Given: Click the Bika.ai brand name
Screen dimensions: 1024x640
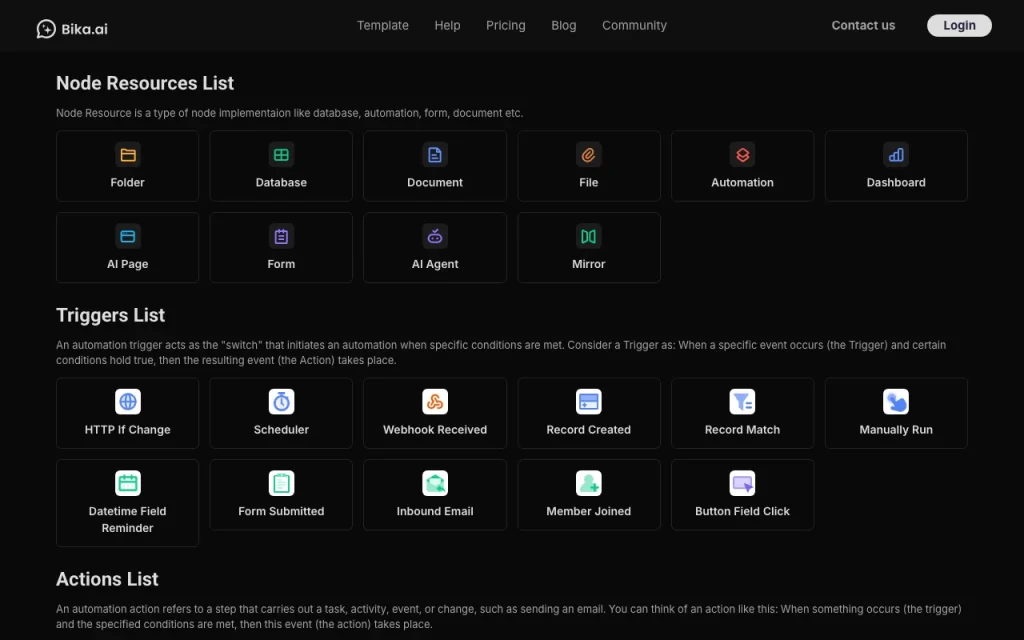Looking at the screenshot, I should click(x=84, y=29).
